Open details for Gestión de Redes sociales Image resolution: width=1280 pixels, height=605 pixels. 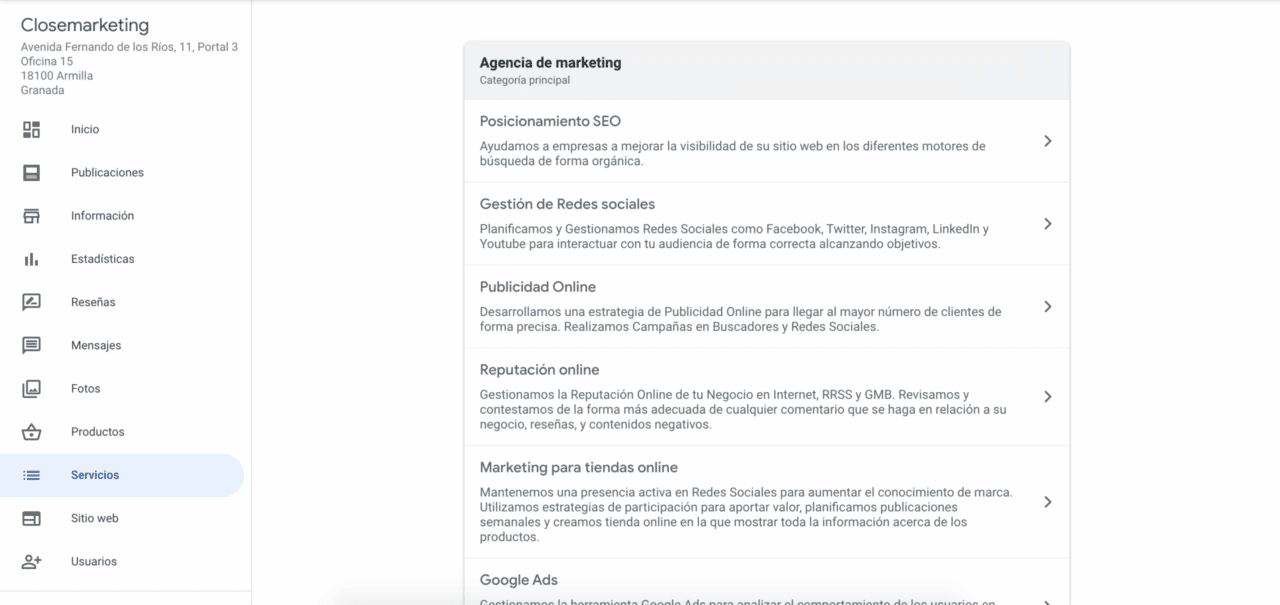click(1048, 224)
